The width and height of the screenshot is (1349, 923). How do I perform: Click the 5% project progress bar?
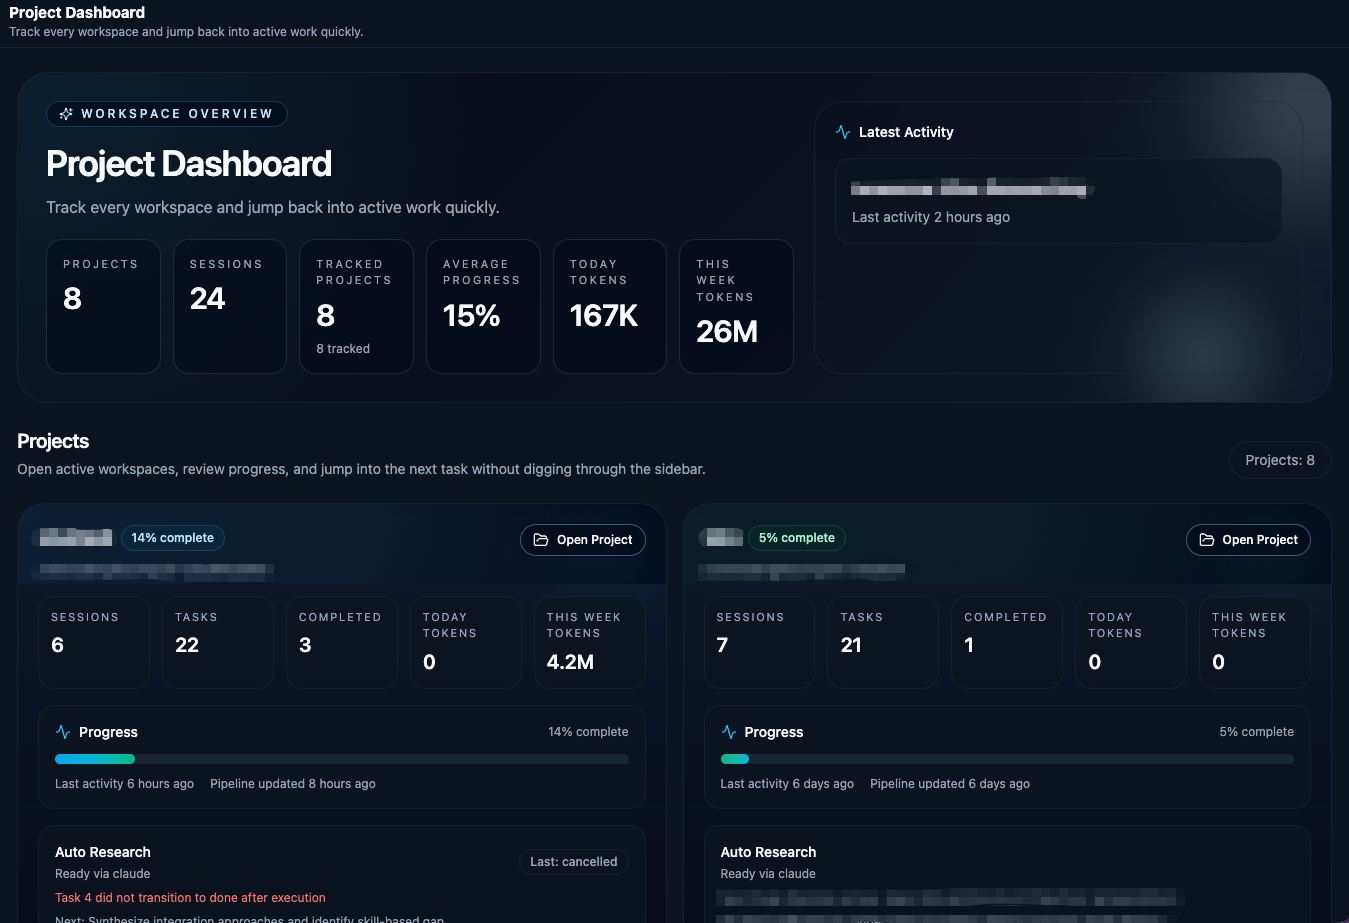click(x=1007, y=758)
